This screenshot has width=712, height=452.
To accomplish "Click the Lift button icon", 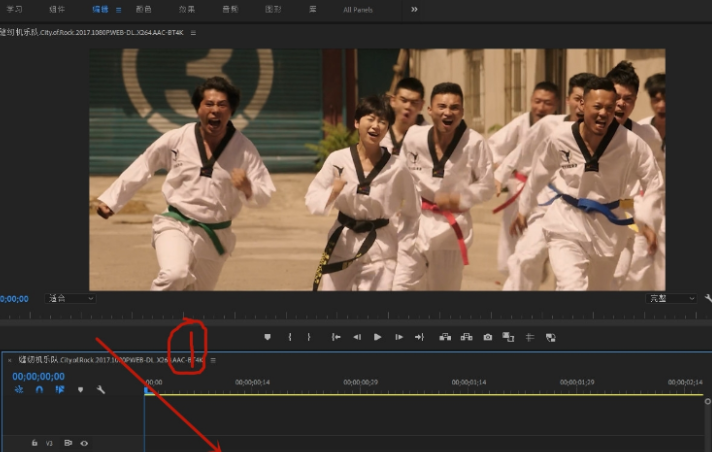I will 444,337.
